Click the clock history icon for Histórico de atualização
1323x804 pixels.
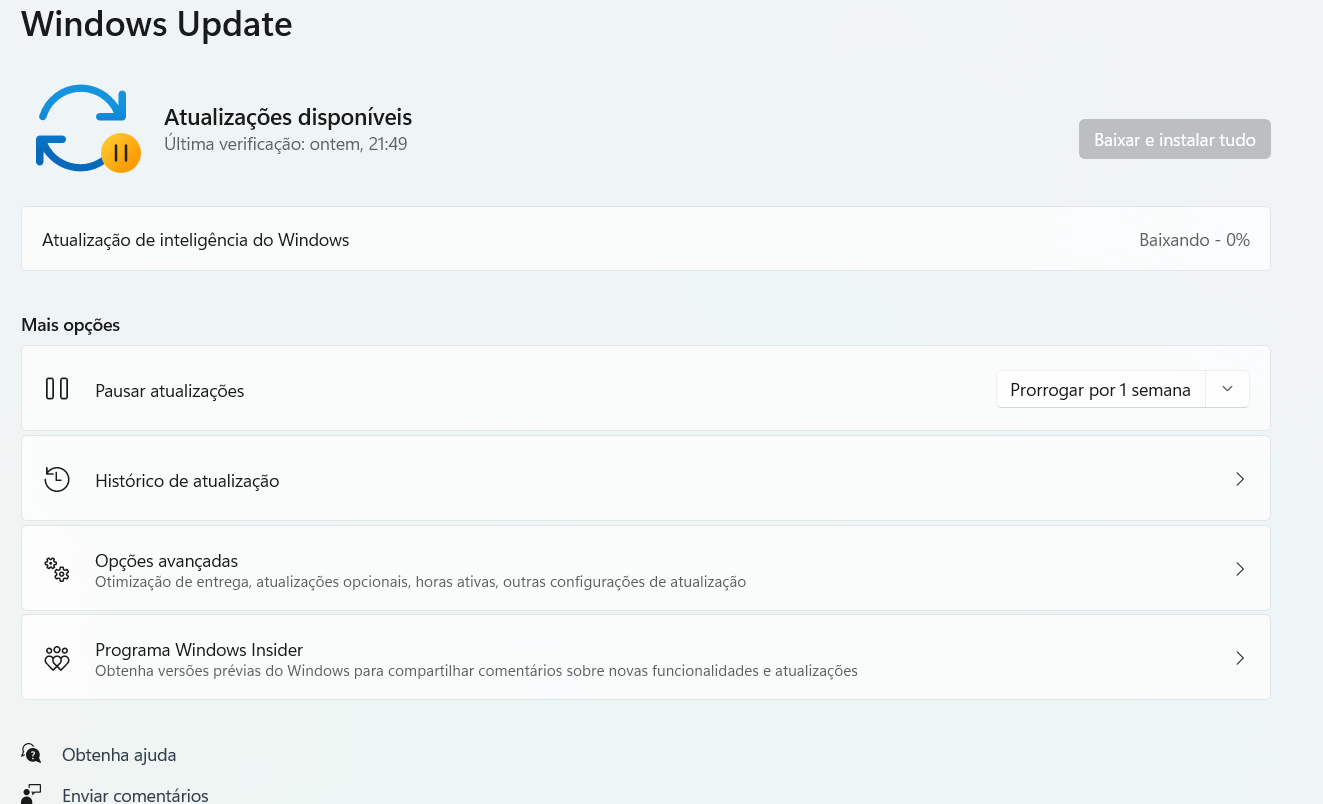point(57,479)
